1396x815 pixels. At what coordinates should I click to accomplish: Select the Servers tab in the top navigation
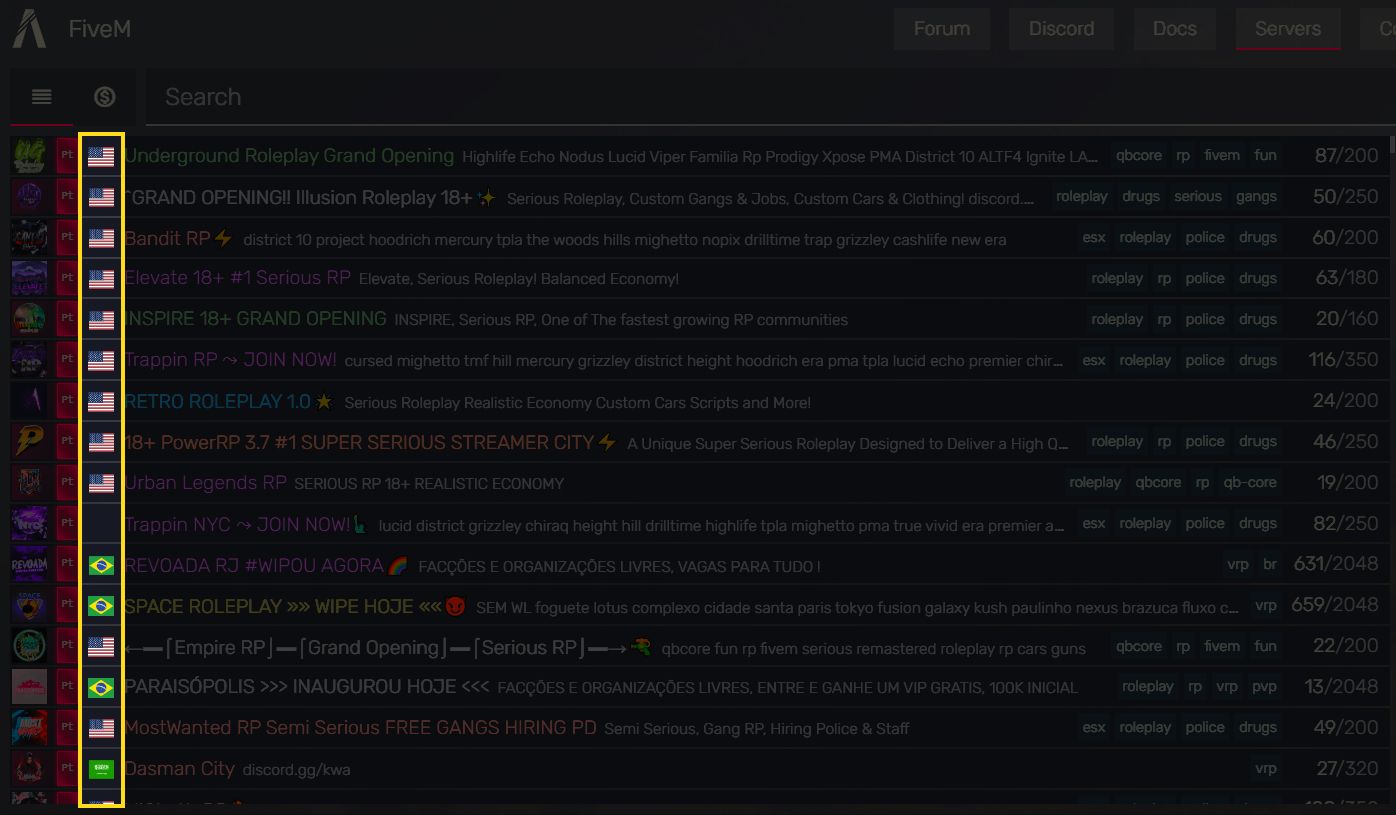(x=1288, y=28)
